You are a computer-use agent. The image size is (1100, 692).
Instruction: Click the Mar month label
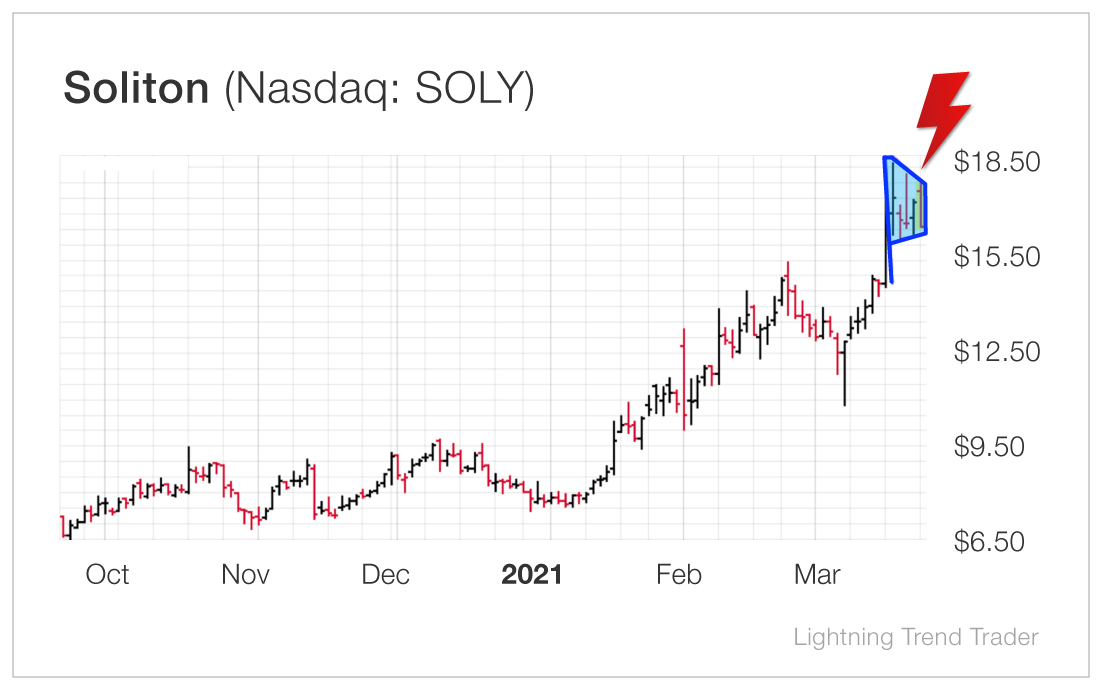pos(817,575)
